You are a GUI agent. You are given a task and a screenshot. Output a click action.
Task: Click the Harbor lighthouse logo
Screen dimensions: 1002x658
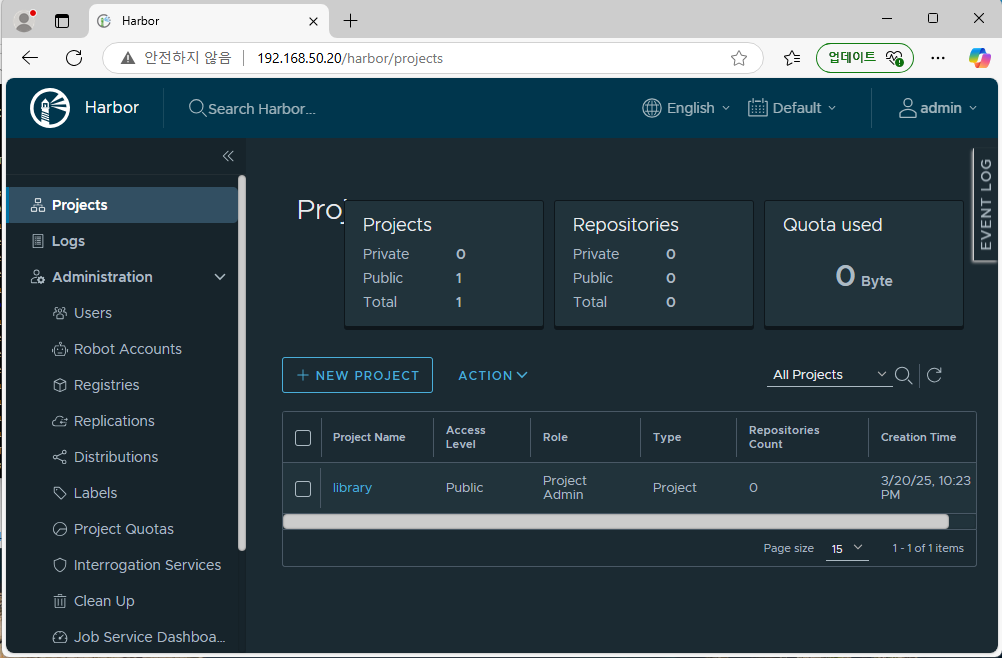pyautogui.click(x=50, y=108)
